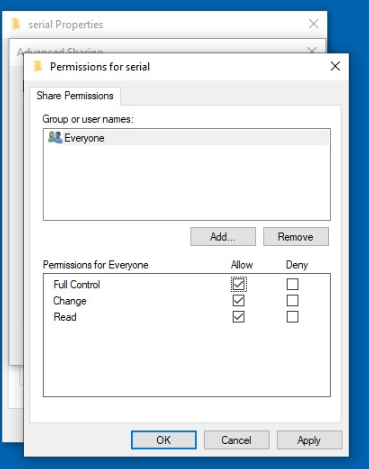
Task: Apply the permission changes
Action: click(309, 440)
